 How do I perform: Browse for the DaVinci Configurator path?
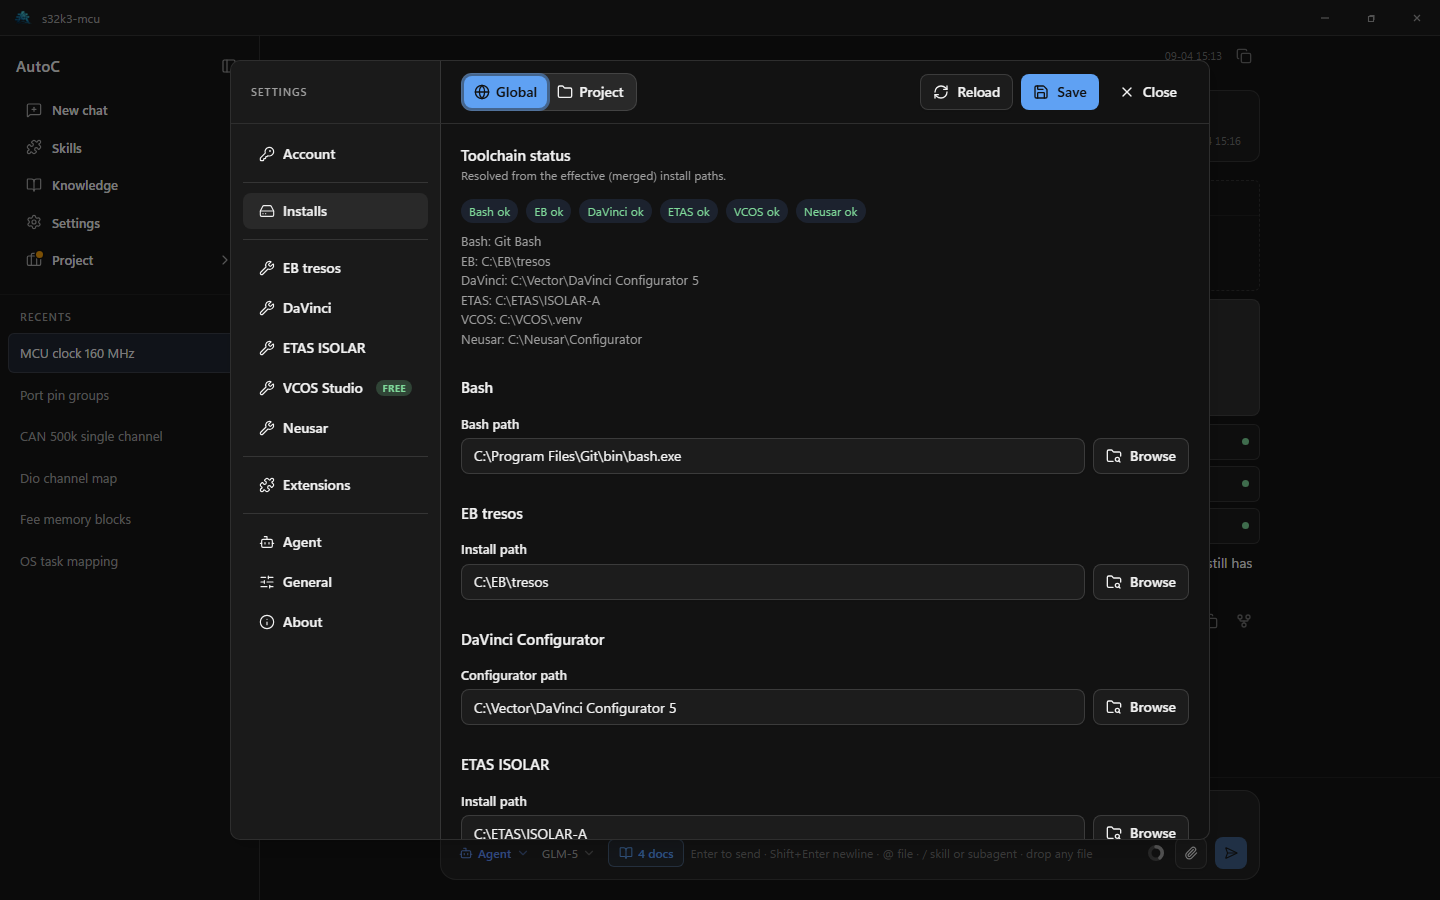click(1141, 707)
